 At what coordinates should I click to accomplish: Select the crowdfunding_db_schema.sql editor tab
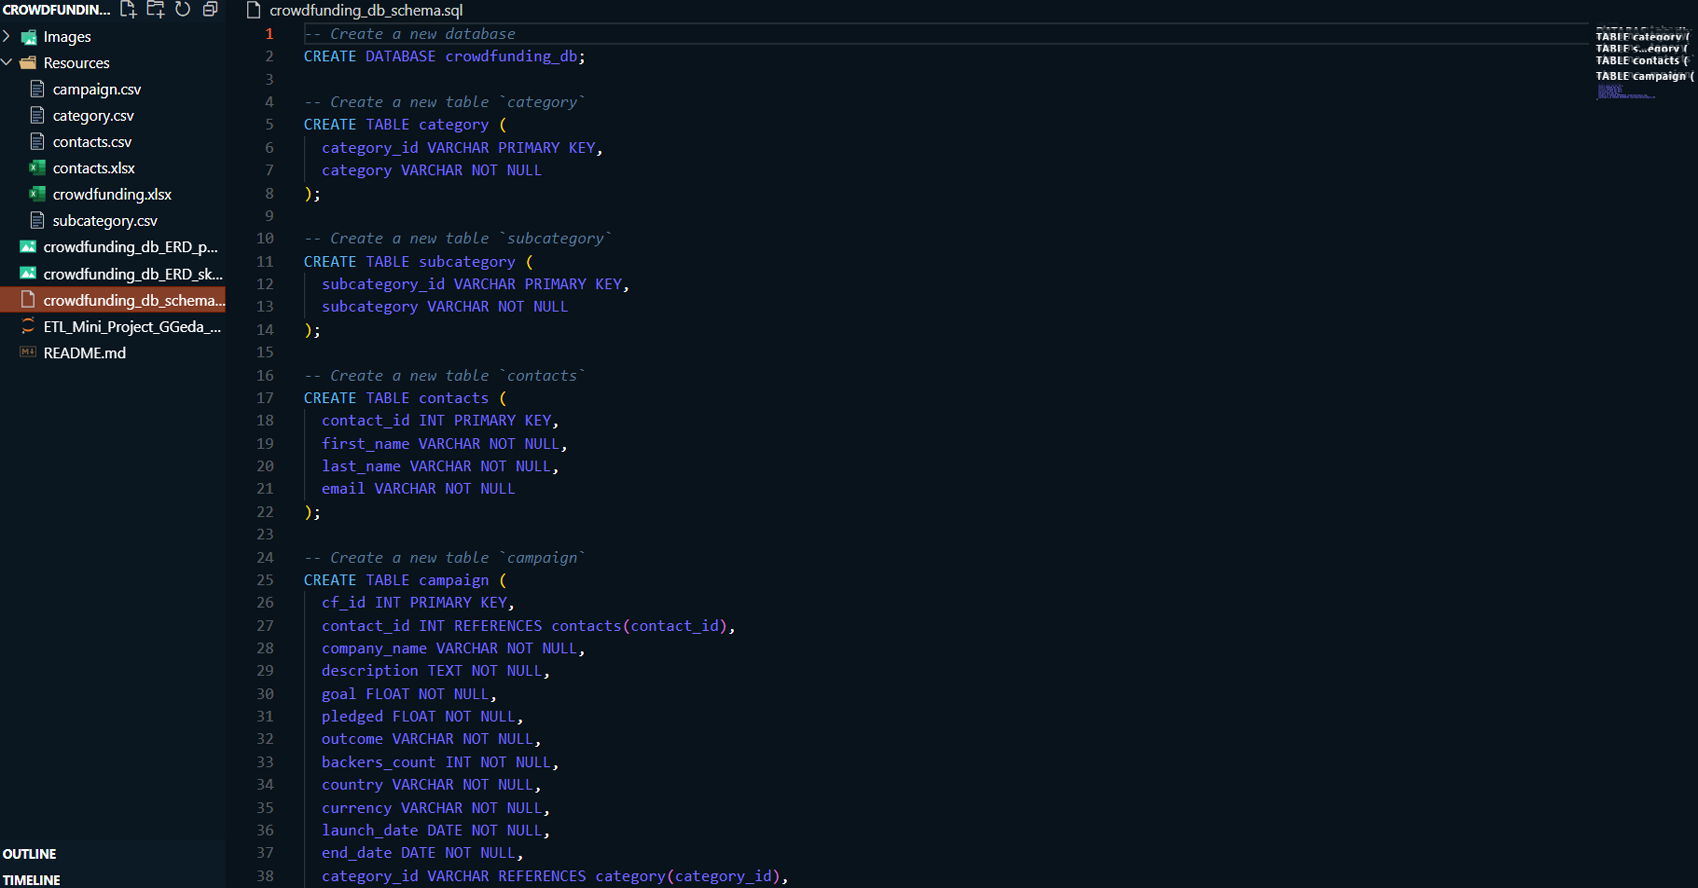tap(365, 10)
